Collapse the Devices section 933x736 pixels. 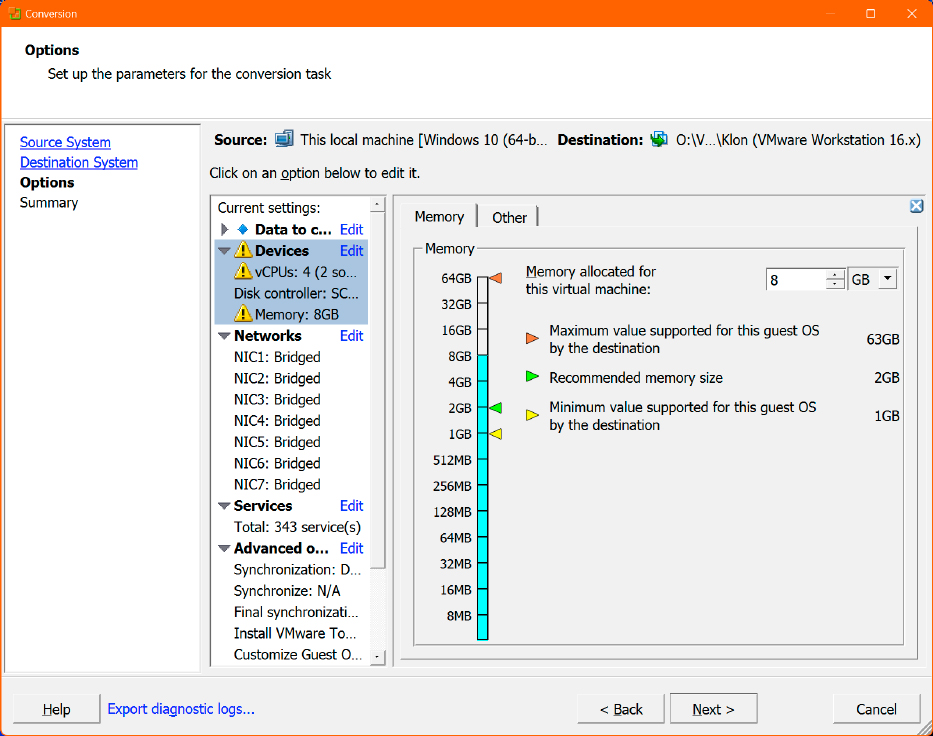(224, 251)
